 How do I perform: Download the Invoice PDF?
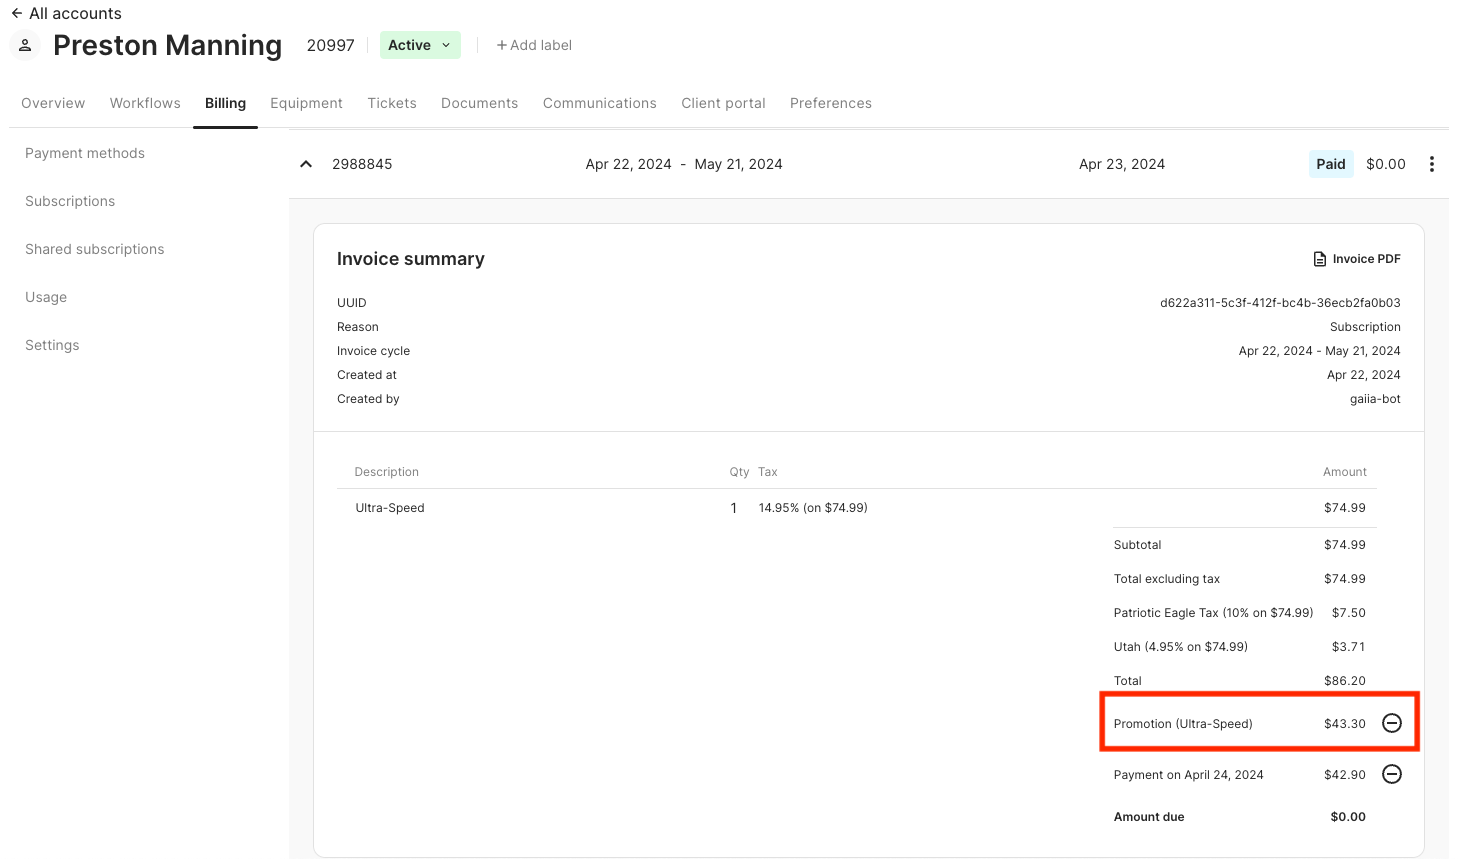click(1356, 259)
